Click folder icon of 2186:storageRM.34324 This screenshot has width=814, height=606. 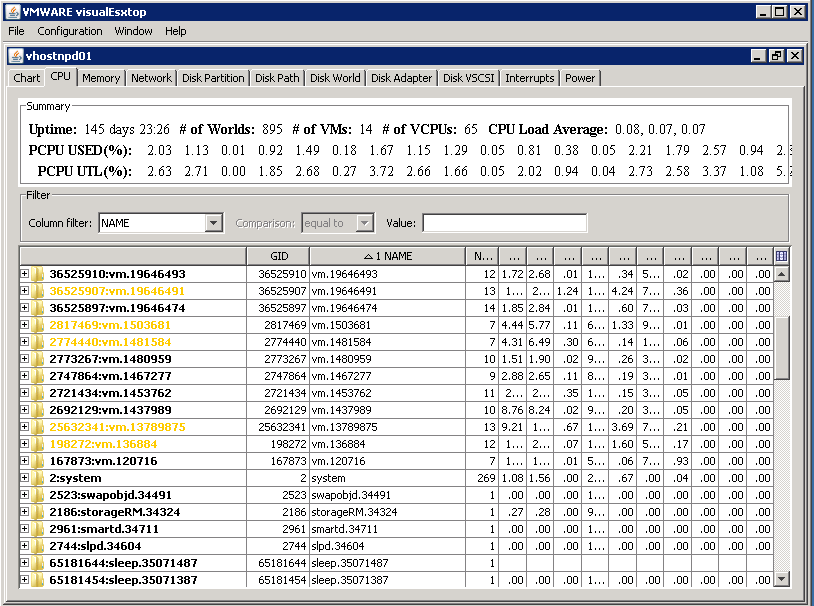[x=37, y=512]
